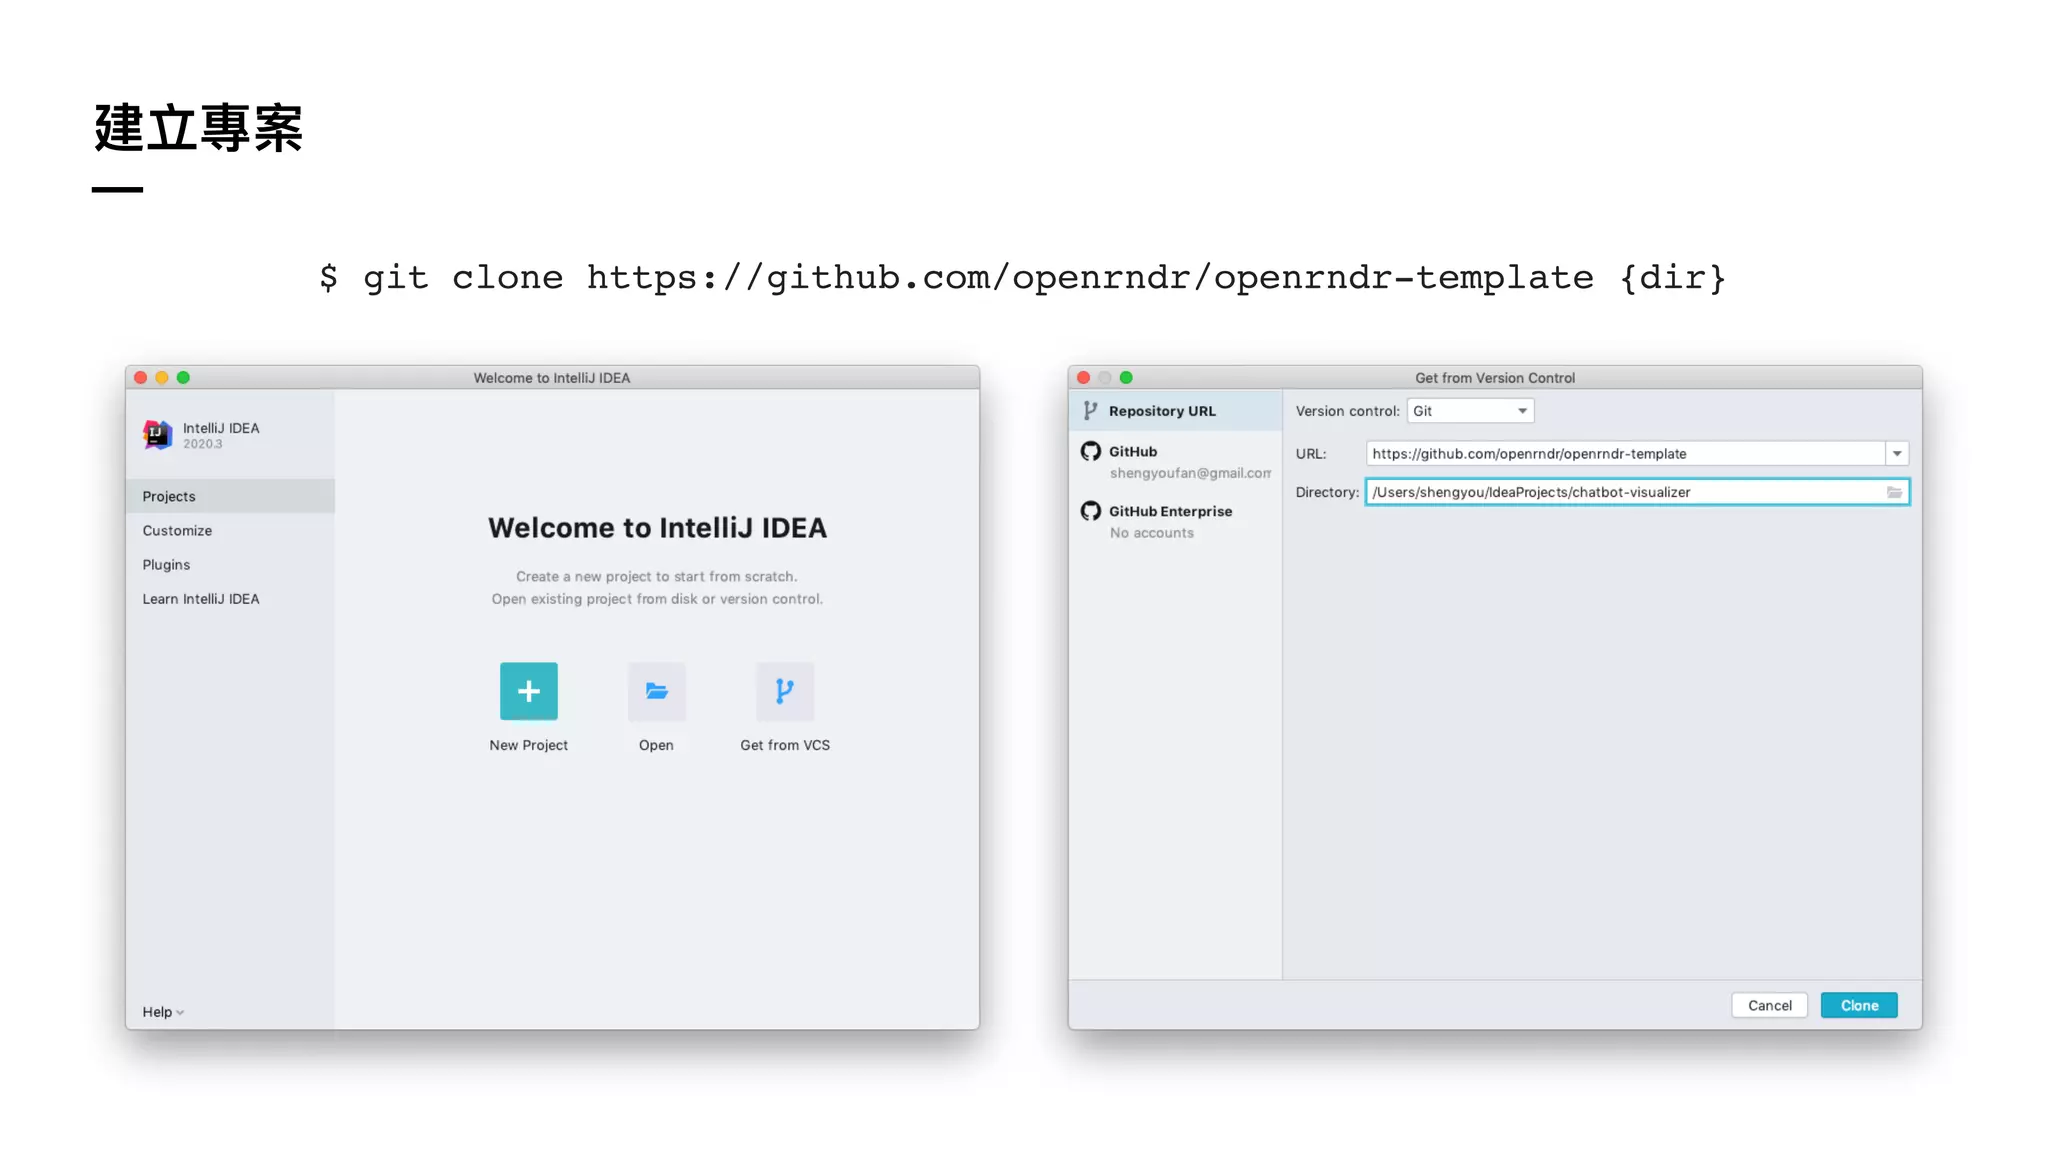Close the Welcome to IntelliJ IDEA window

[140, 378]
